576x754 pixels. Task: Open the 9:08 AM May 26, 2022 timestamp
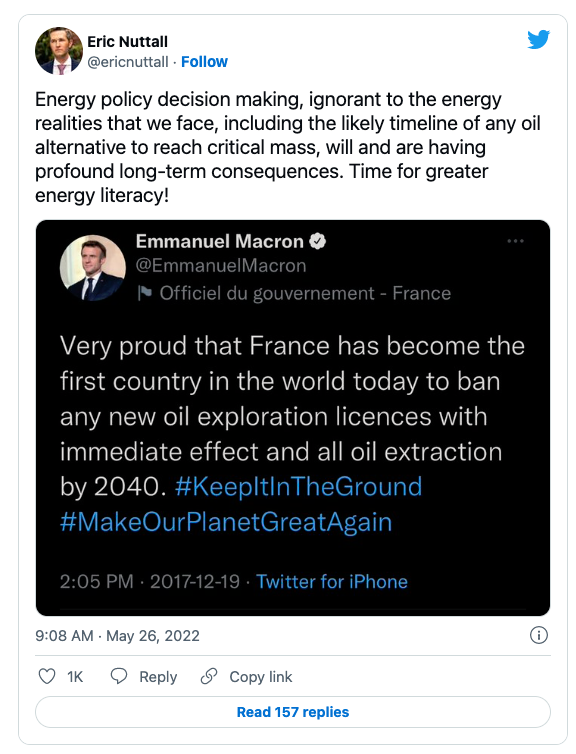(x=117, y=636)
